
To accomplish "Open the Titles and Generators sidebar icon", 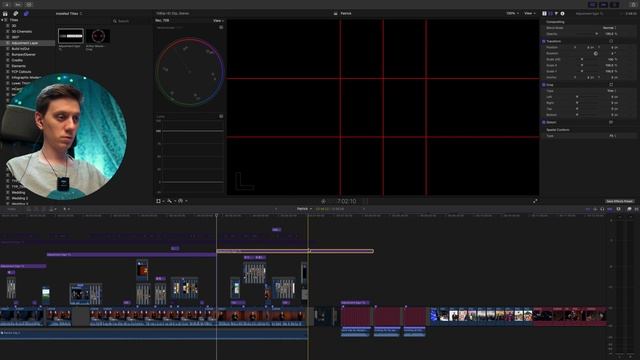I will [26, 13].
